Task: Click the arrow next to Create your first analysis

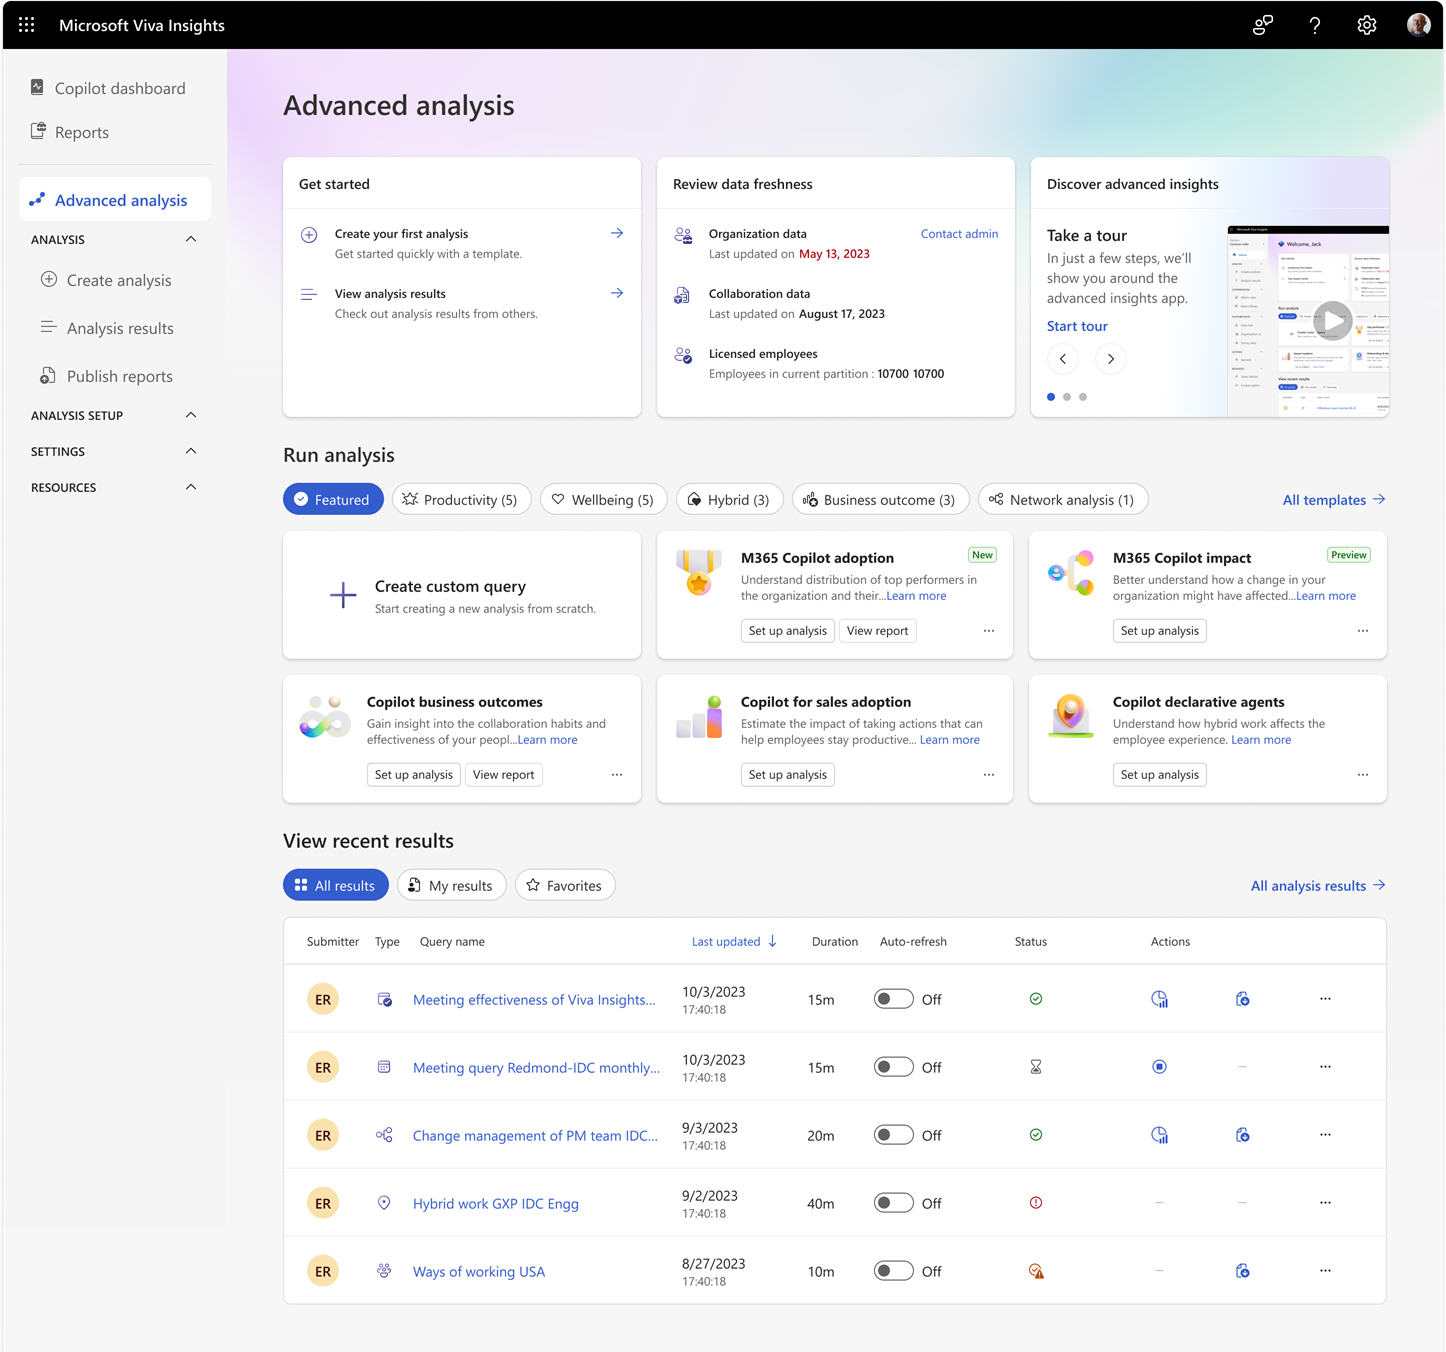Action: tap(617, 233)
